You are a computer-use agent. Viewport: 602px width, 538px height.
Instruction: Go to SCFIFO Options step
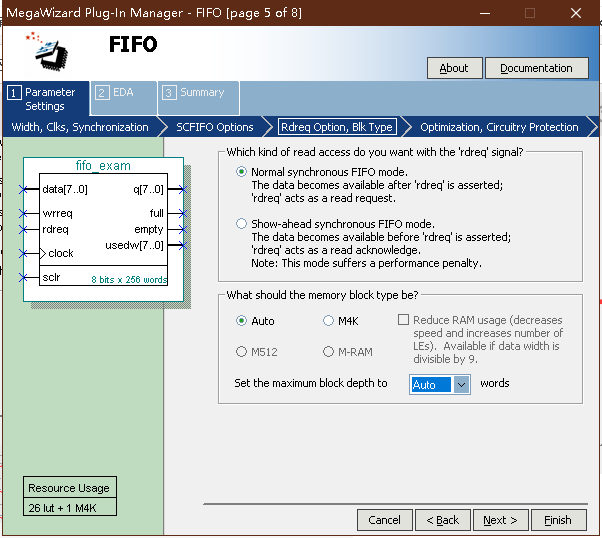[x=215, y=127]
